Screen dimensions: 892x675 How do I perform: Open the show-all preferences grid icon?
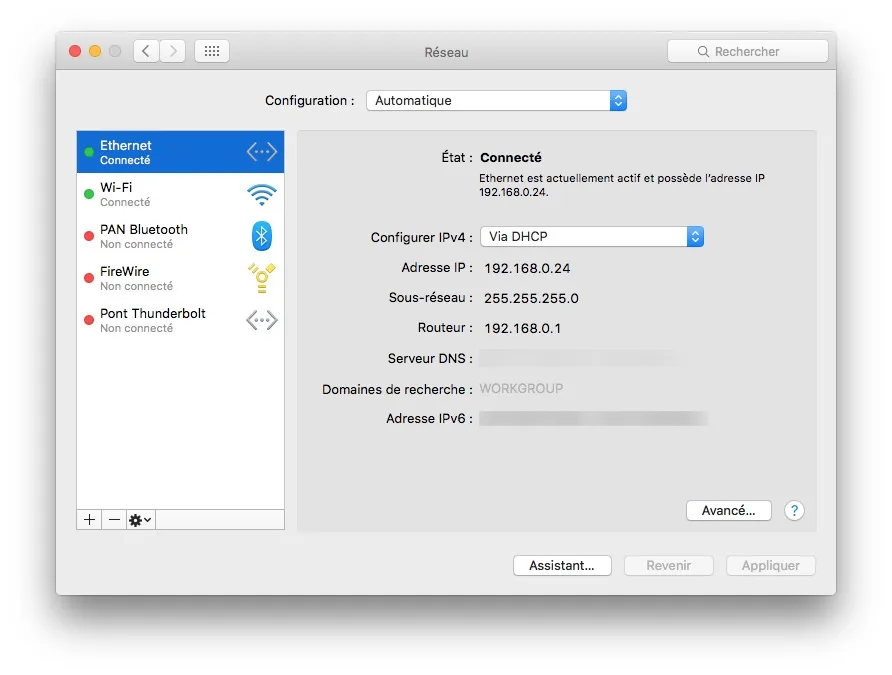click(x=211, y=50)
